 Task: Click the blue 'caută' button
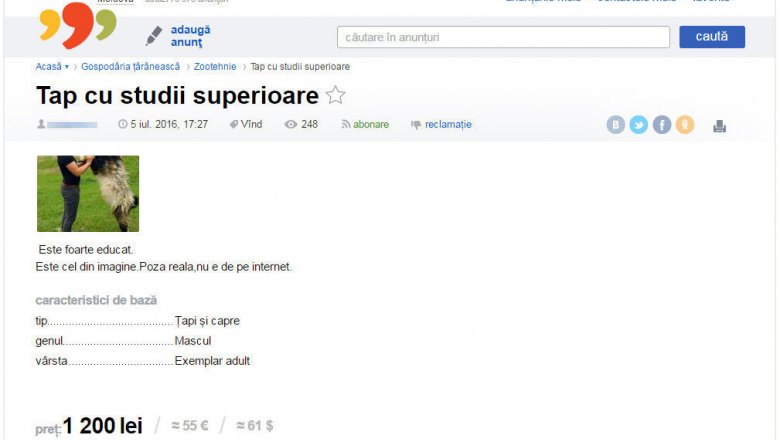(x=712, y=37)
